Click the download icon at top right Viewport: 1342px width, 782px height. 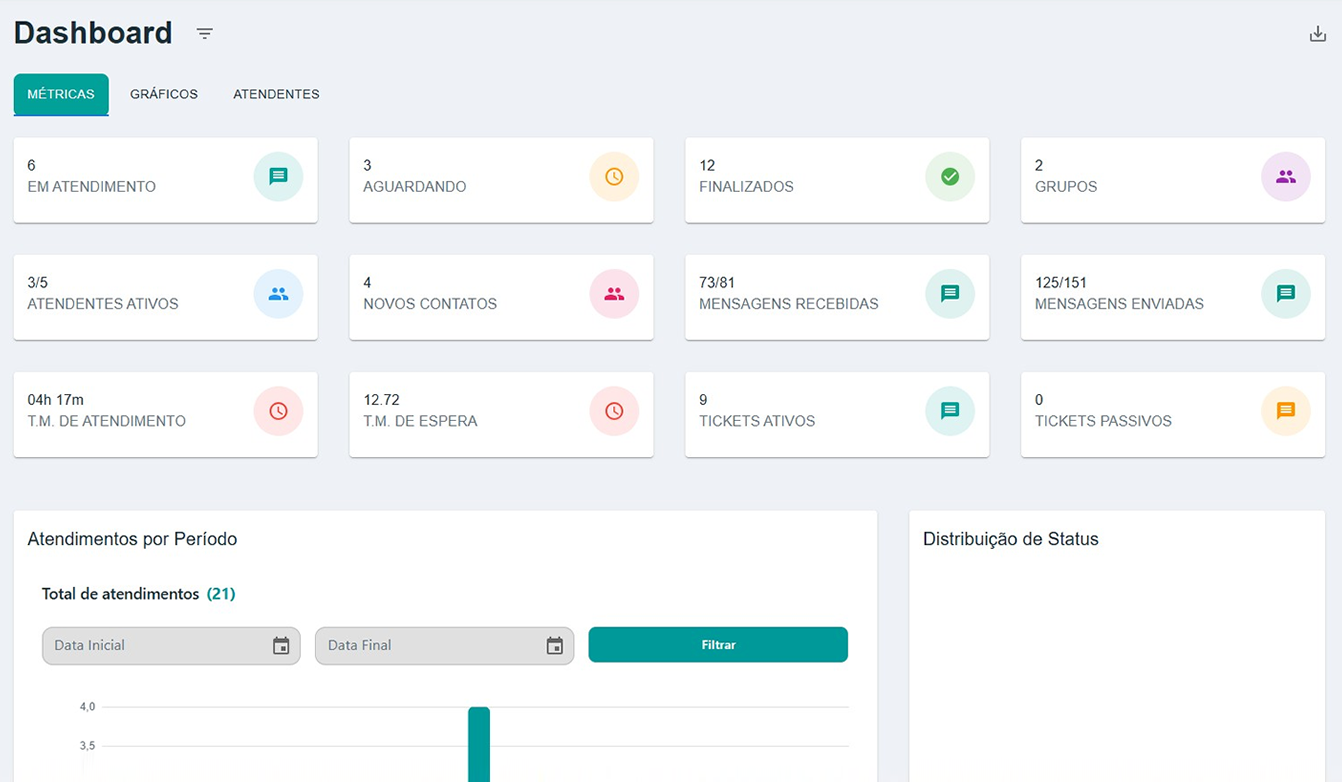click(x=1318, y=34)
